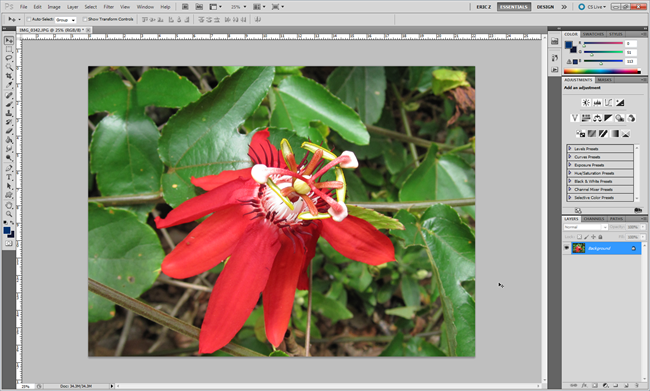The image size is (650, 391).
Task: Select the History Brush tool
Action: (x=9, y=122)
